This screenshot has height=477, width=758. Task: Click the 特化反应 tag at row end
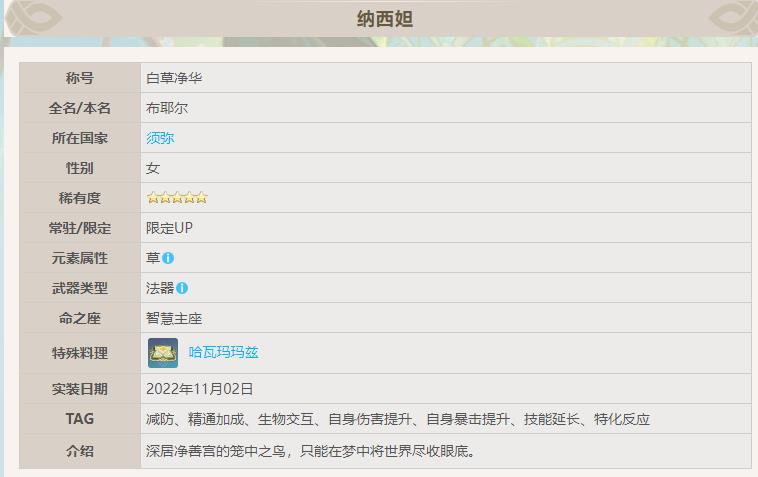point(629,419)
